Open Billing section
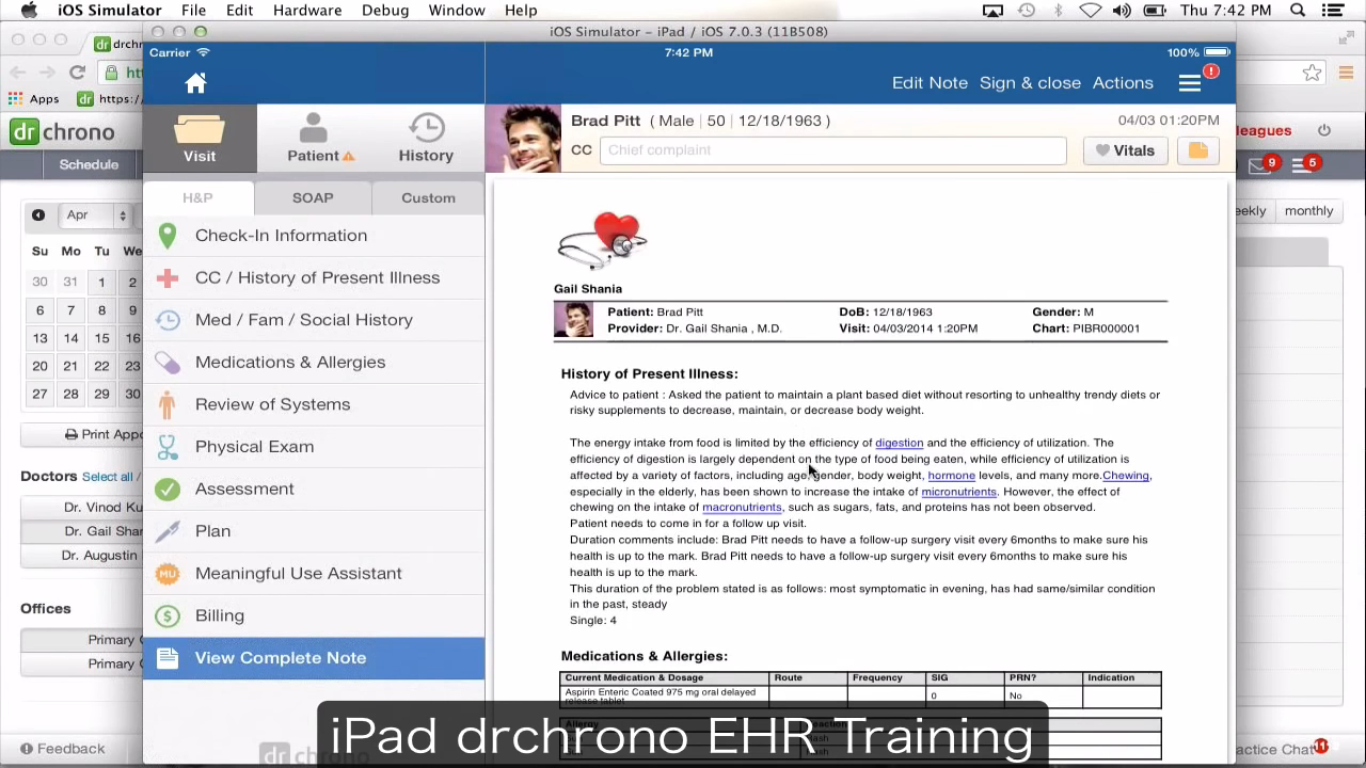Image resolution: width=1366 pixels, height=768 pixels. tap(314, 616)
